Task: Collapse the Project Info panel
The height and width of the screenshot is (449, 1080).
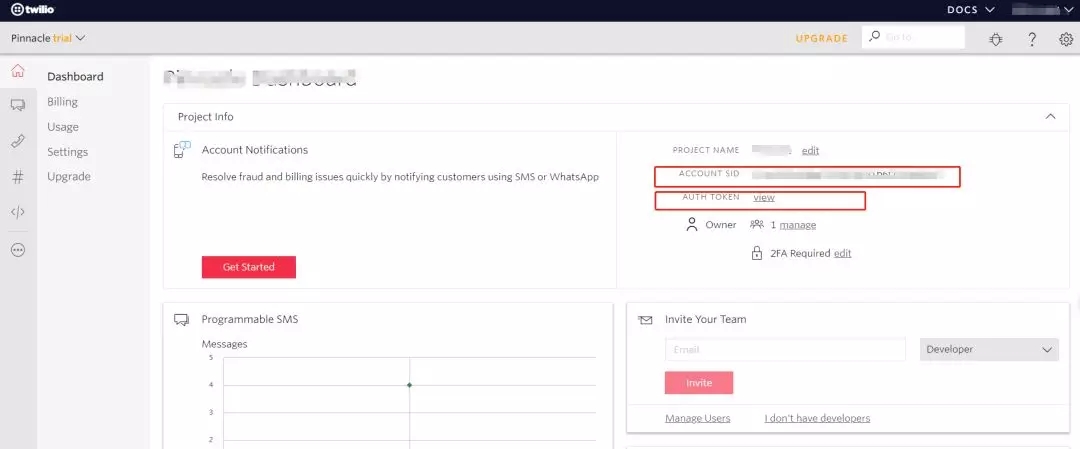Action: (1050, 116)
